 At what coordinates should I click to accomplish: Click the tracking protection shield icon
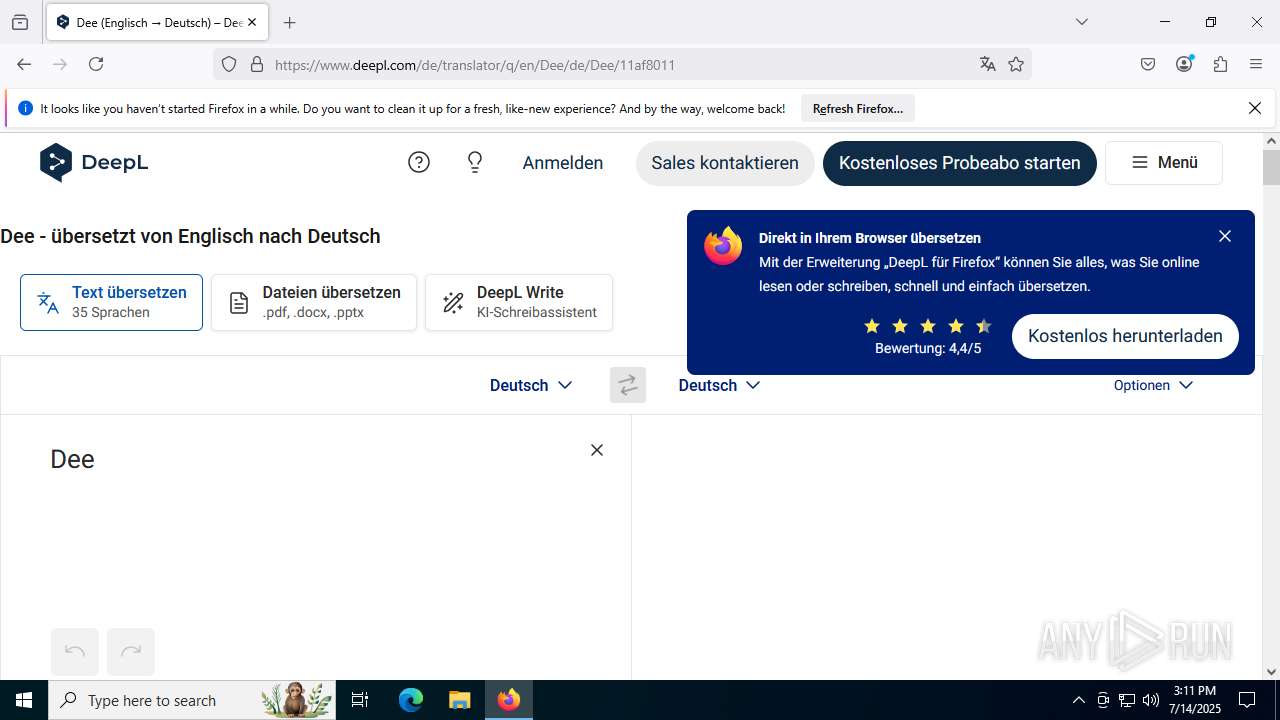[x=229, y=64]
